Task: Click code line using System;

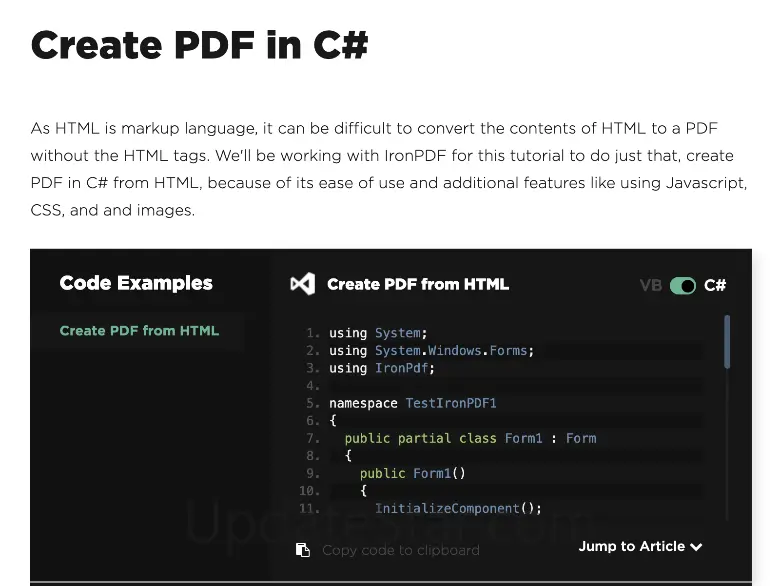Action: [378, 333]
